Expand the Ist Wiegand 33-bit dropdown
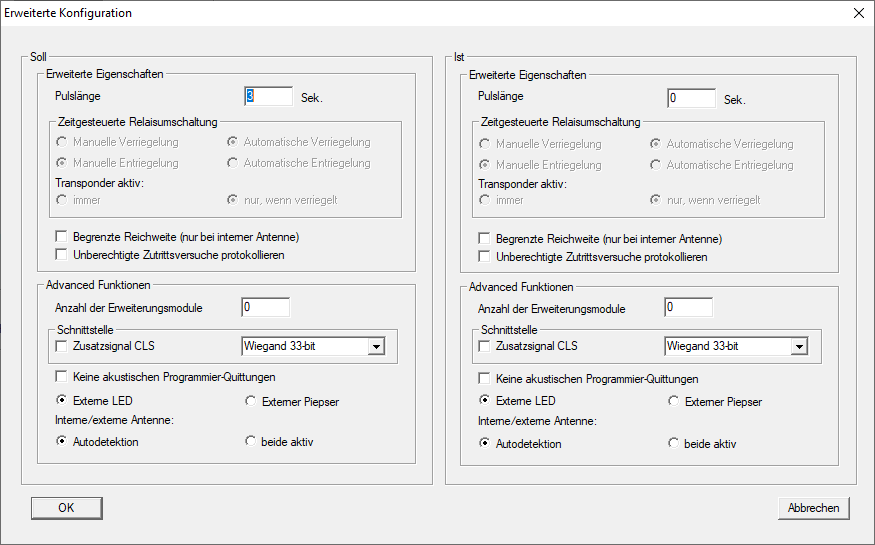875x545 pixels. pos(799,347)
